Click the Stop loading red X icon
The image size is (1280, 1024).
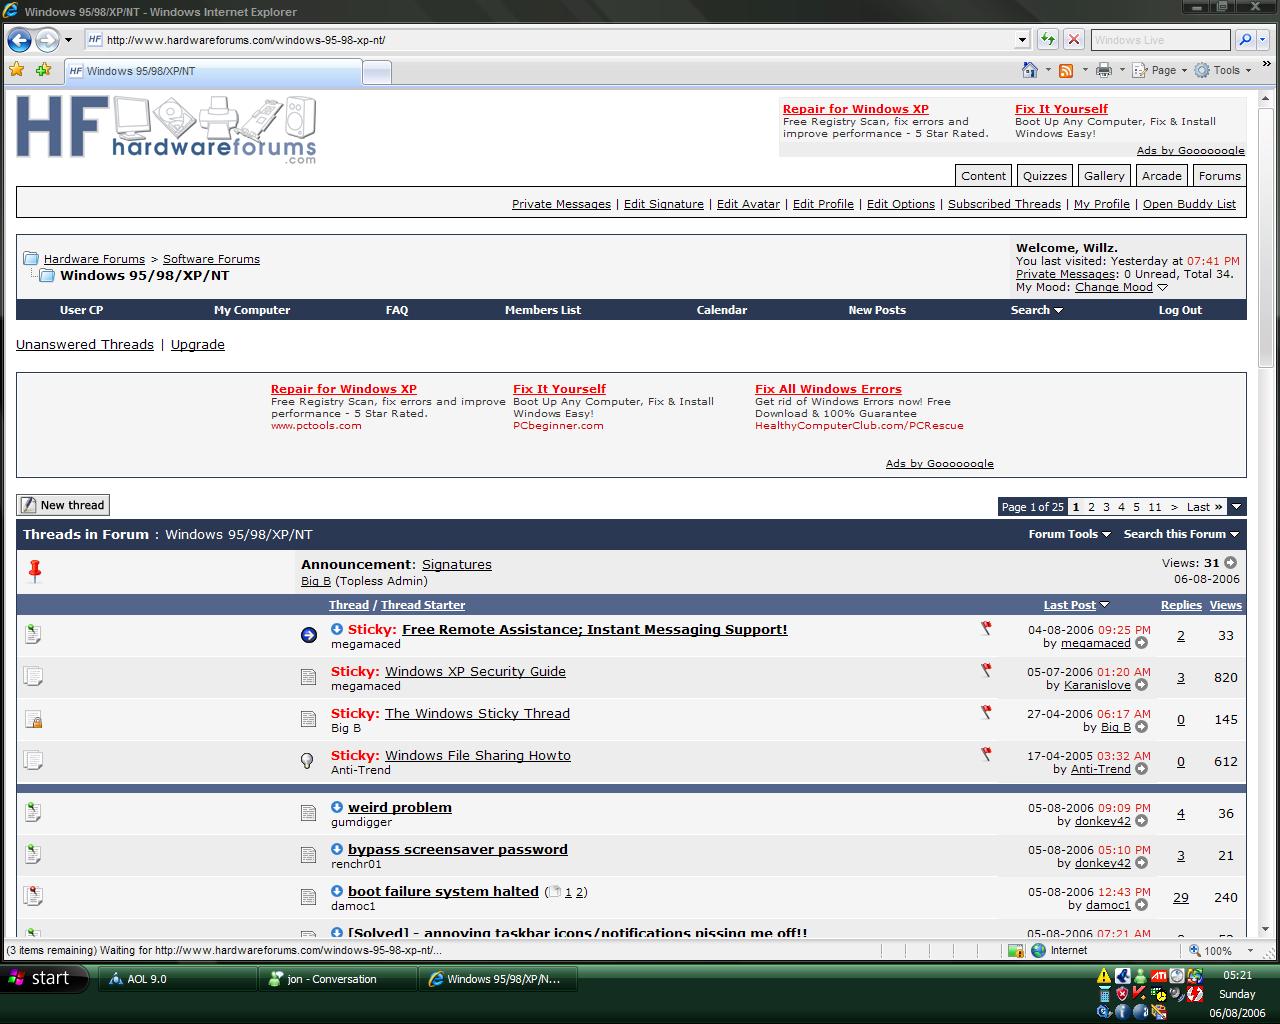click(x=1073, y=40)
